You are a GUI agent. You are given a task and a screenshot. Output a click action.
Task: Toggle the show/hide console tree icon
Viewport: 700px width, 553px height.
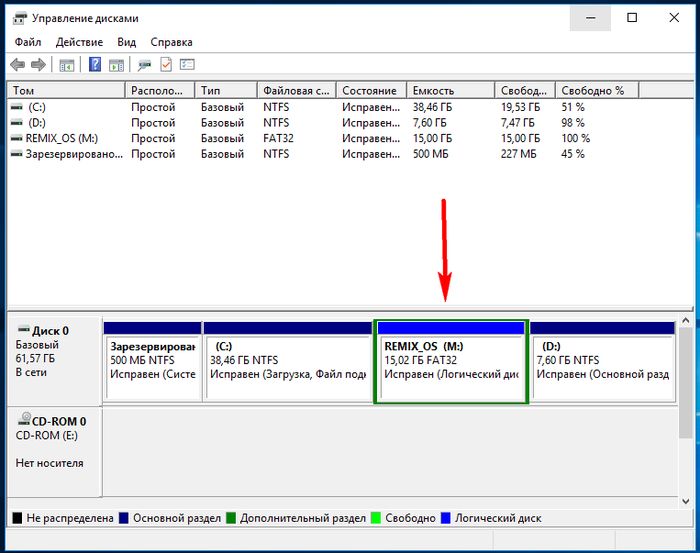pos(67,65)
